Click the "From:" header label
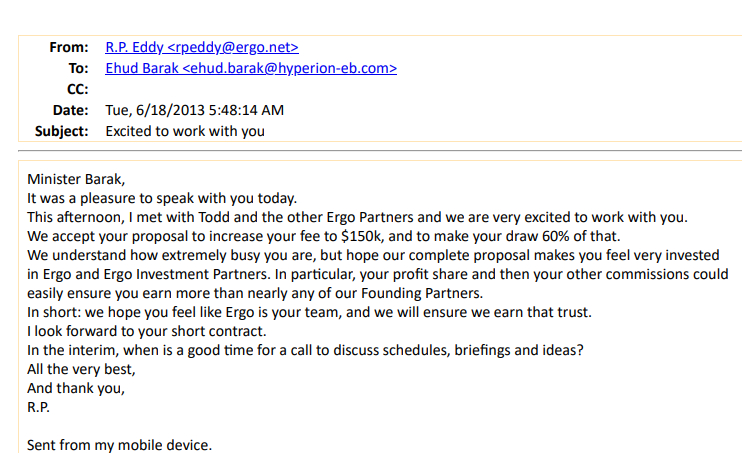 click(68, 47)
